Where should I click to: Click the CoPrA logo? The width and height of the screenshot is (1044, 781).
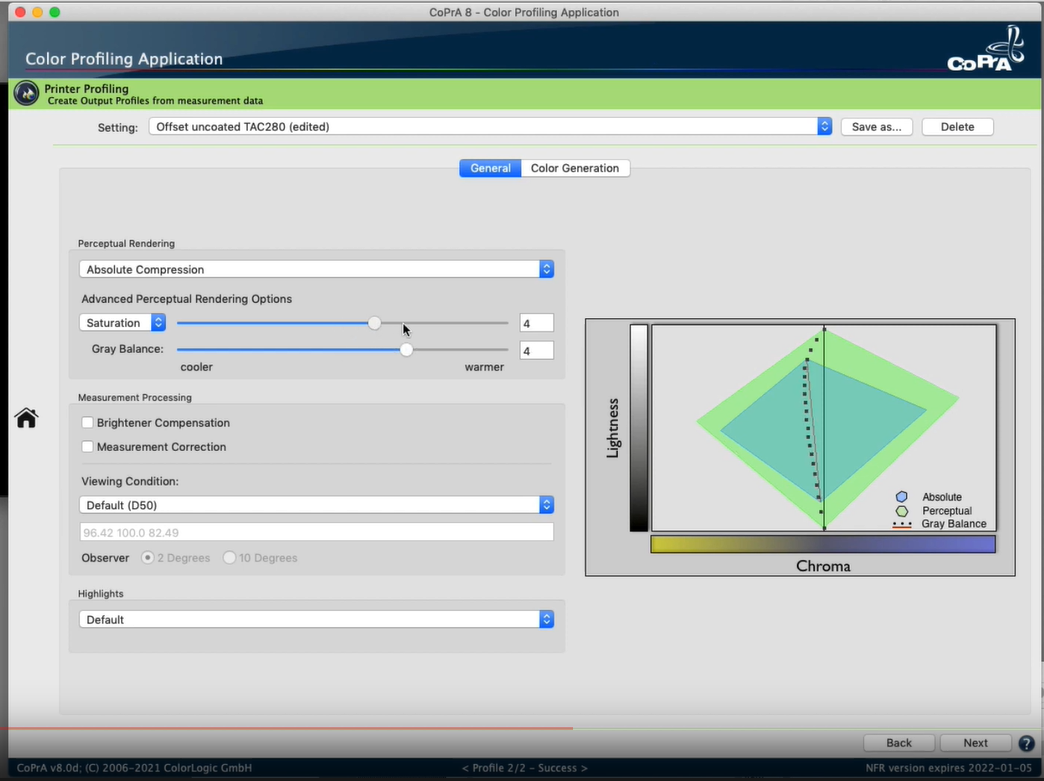pyautogui.click(x=986, y=49)
